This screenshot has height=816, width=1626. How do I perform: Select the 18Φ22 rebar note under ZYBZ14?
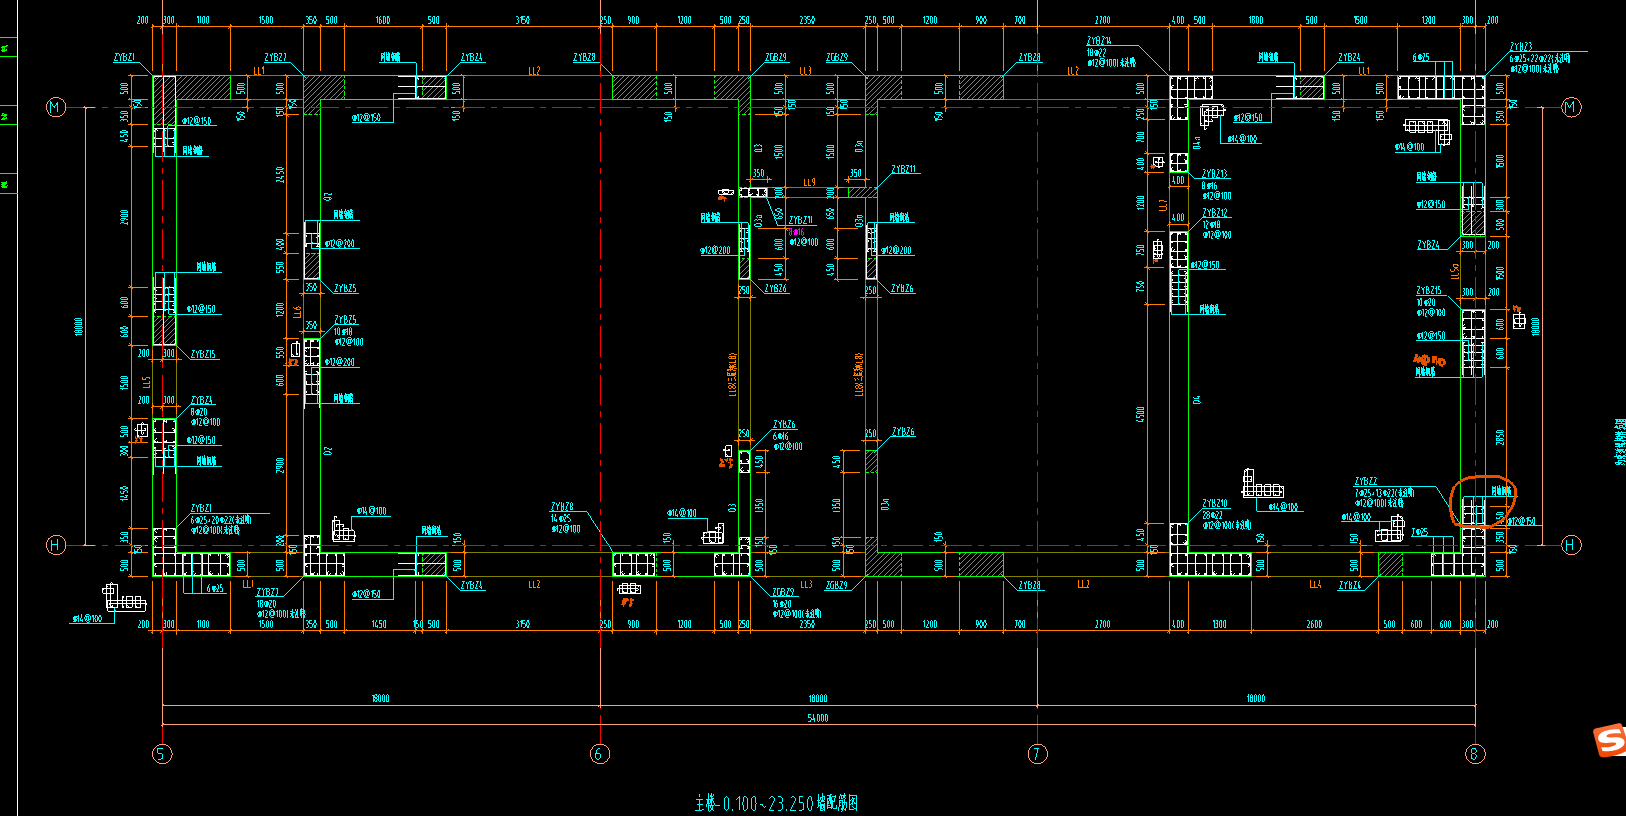[x=1097, y=52]
